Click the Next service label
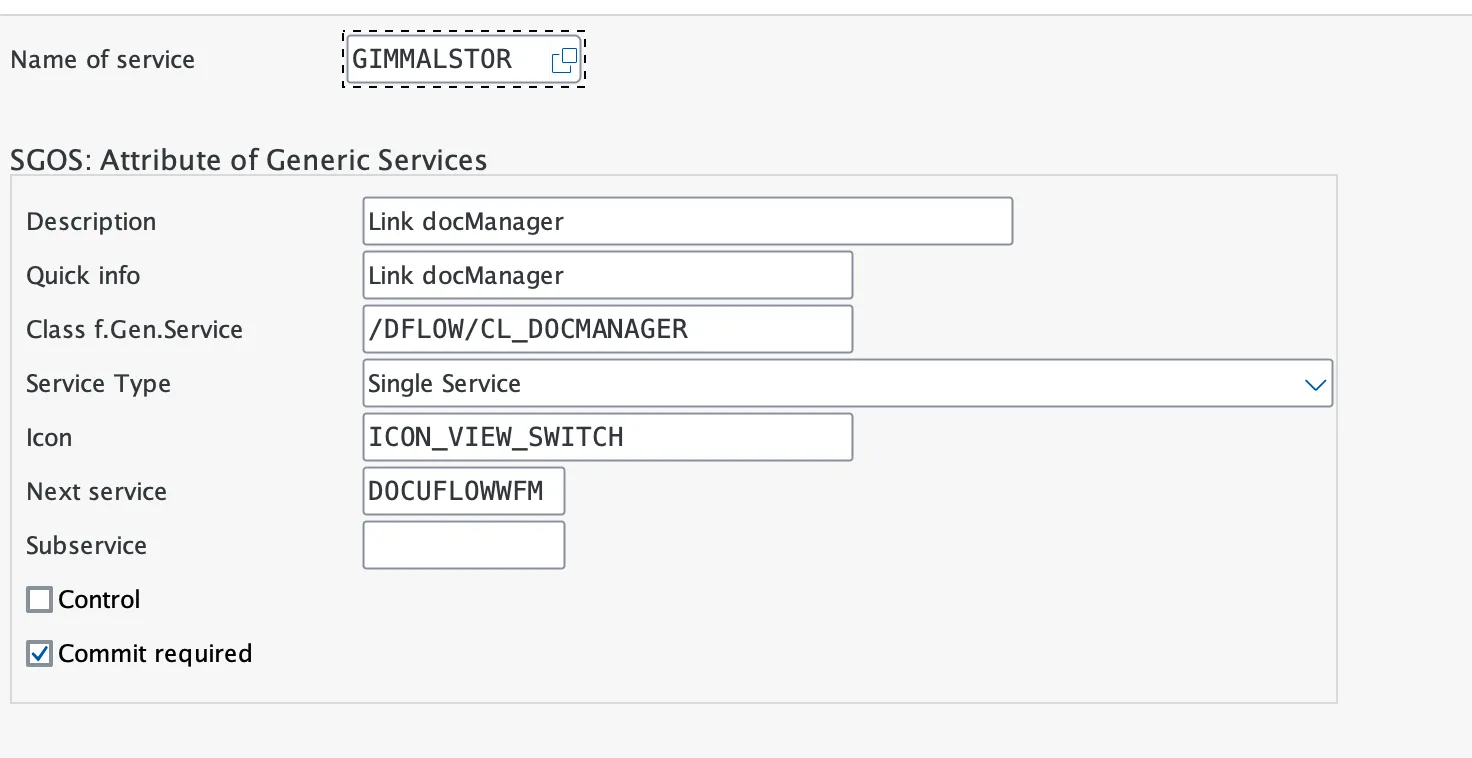 [97, 492]
